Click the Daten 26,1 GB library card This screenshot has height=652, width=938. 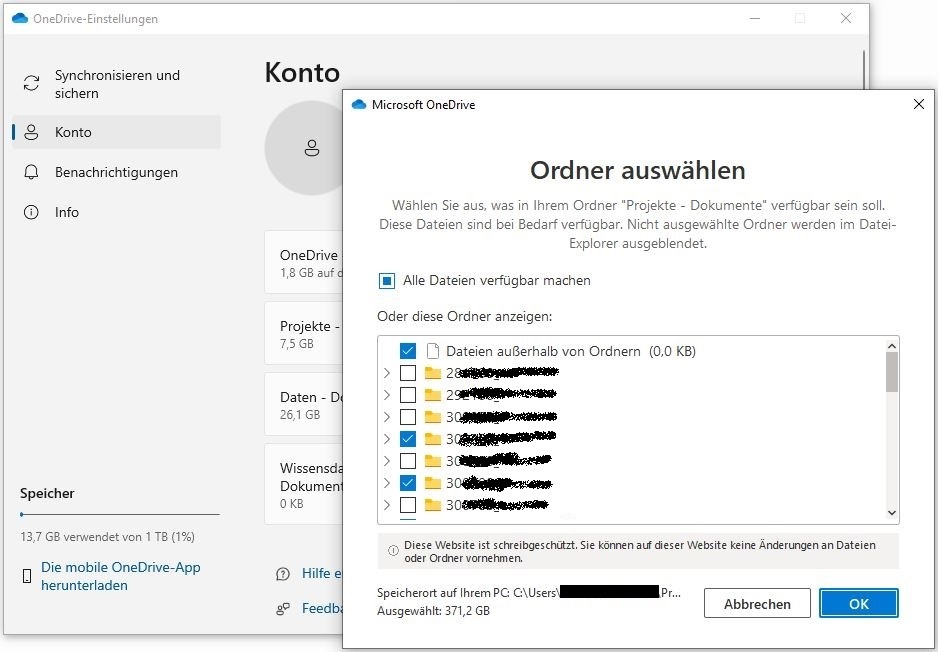[x=304, y=405]
